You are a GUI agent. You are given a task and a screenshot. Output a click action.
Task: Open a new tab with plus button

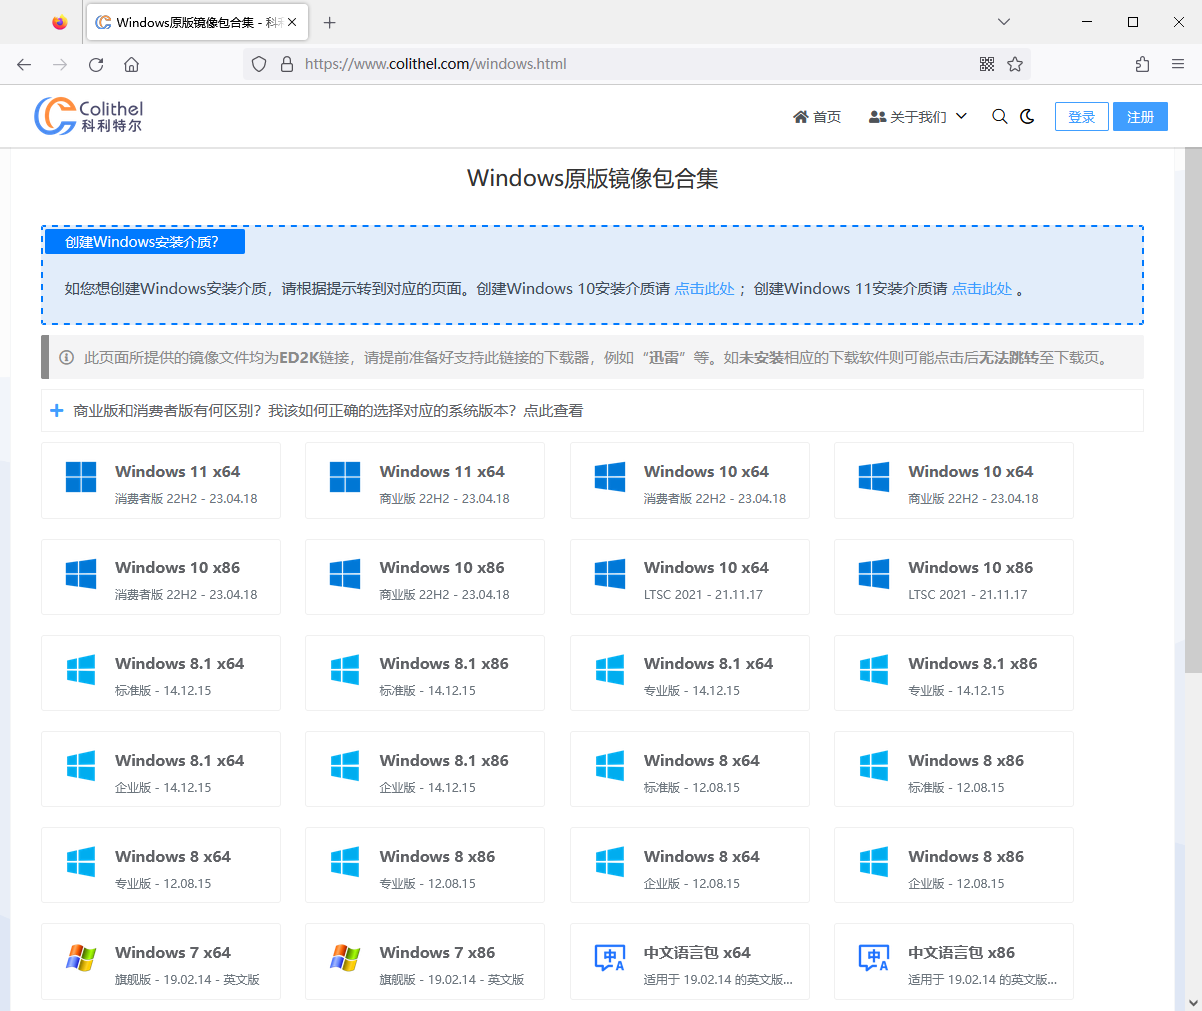point(329,22)
